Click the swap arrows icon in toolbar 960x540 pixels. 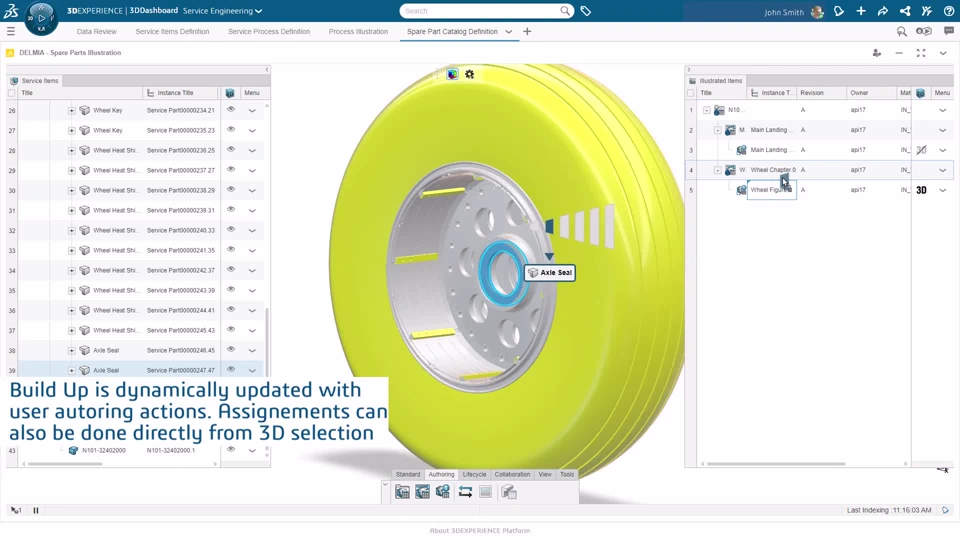pyautogui.click(x=465, y=492)
